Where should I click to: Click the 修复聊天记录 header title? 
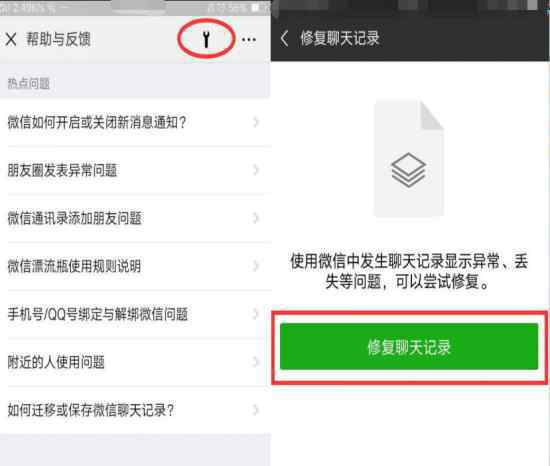pyautogui.click(x=340, y=38)
